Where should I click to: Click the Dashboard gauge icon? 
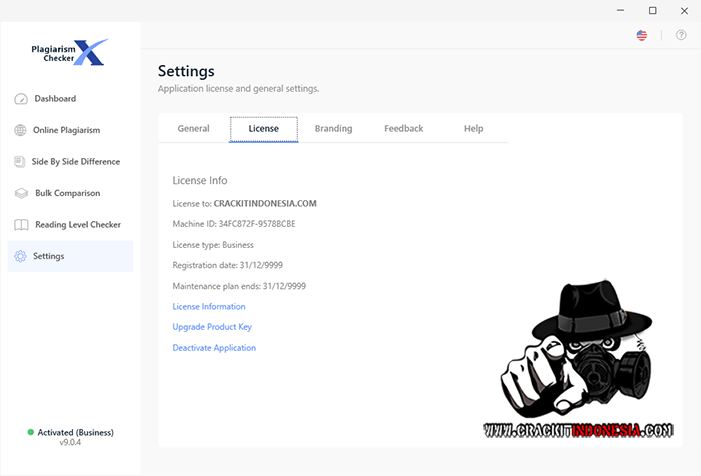click(21, 99)
